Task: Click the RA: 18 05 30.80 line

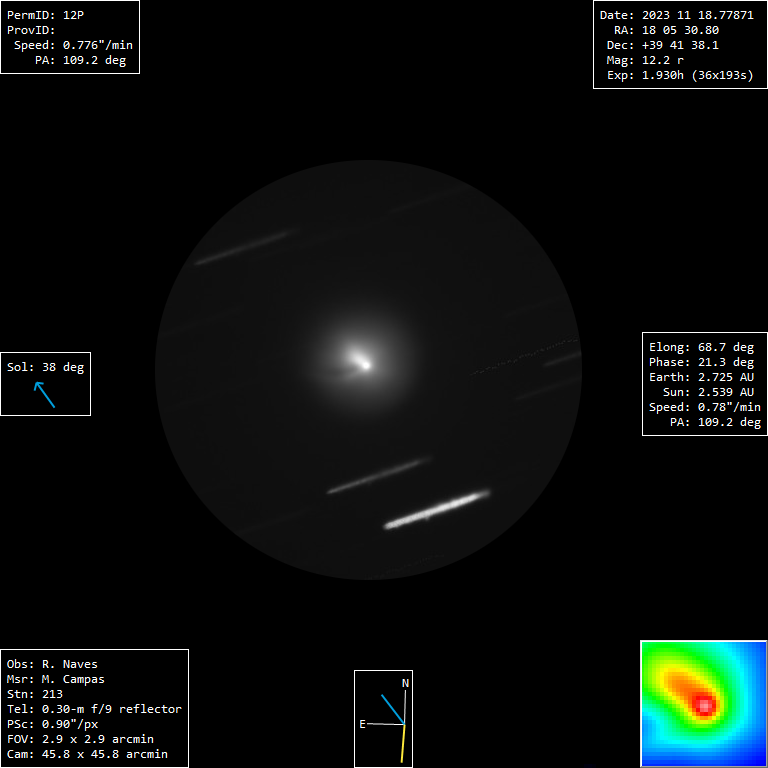Action: [666, 30]
